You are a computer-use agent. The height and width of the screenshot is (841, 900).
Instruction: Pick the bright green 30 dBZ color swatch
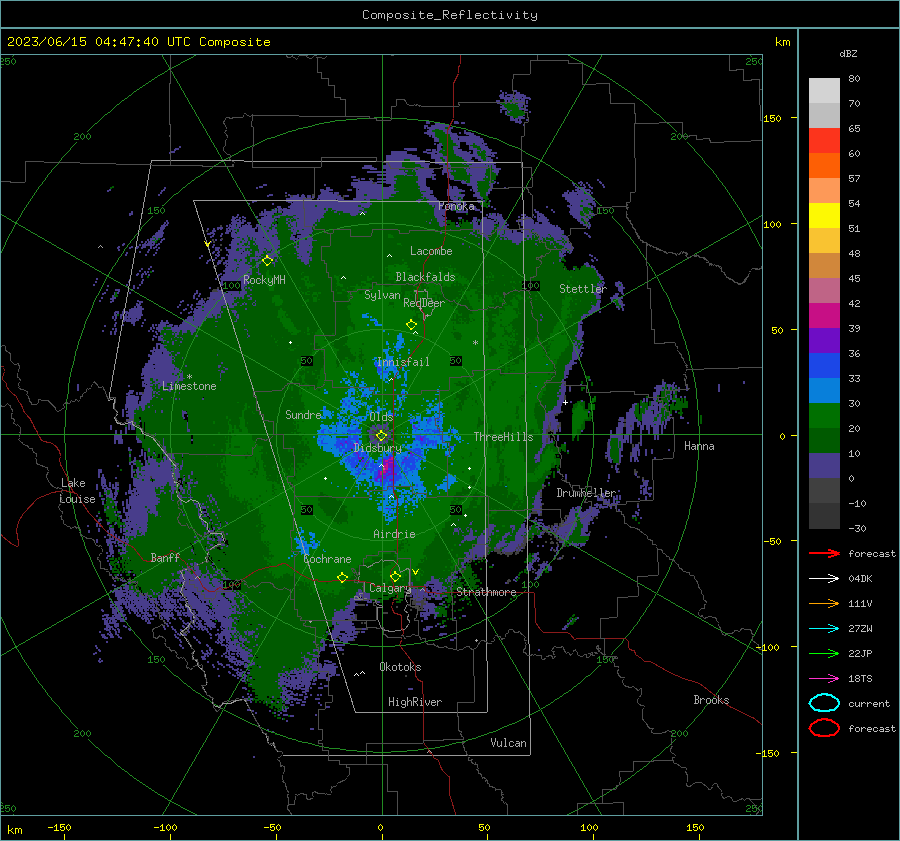pyautogui.click(x=824, y=415)
